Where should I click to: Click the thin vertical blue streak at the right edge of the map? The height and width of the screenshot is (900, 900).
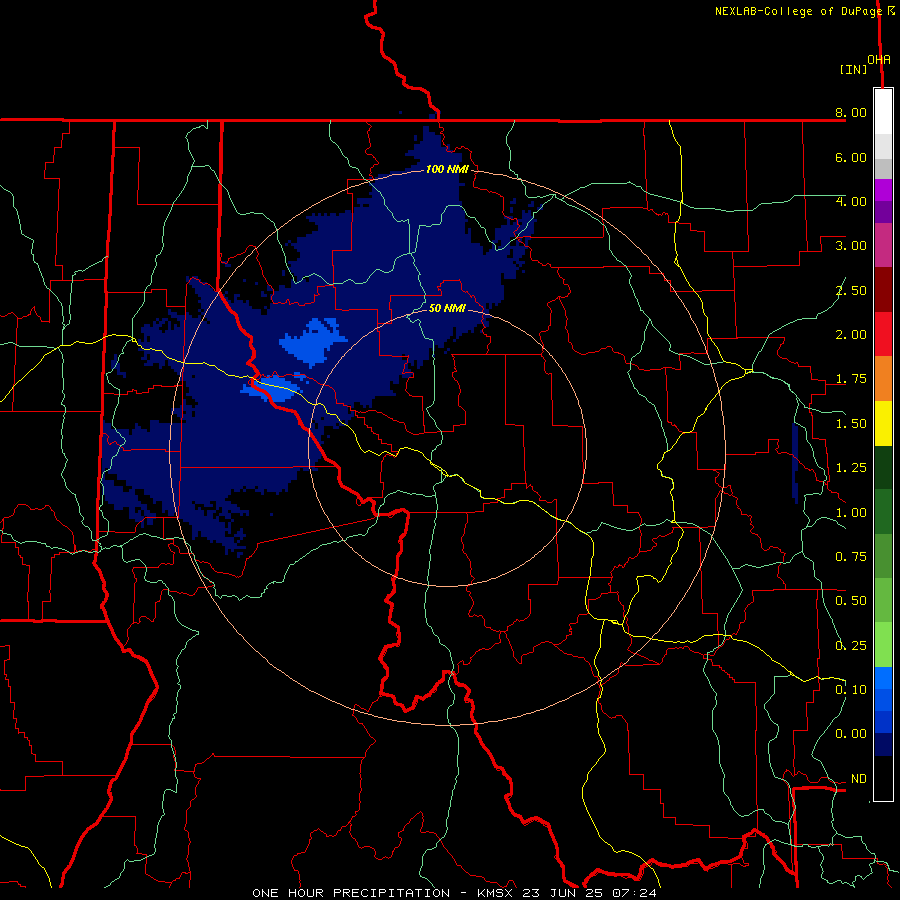(x=795, y=463)
